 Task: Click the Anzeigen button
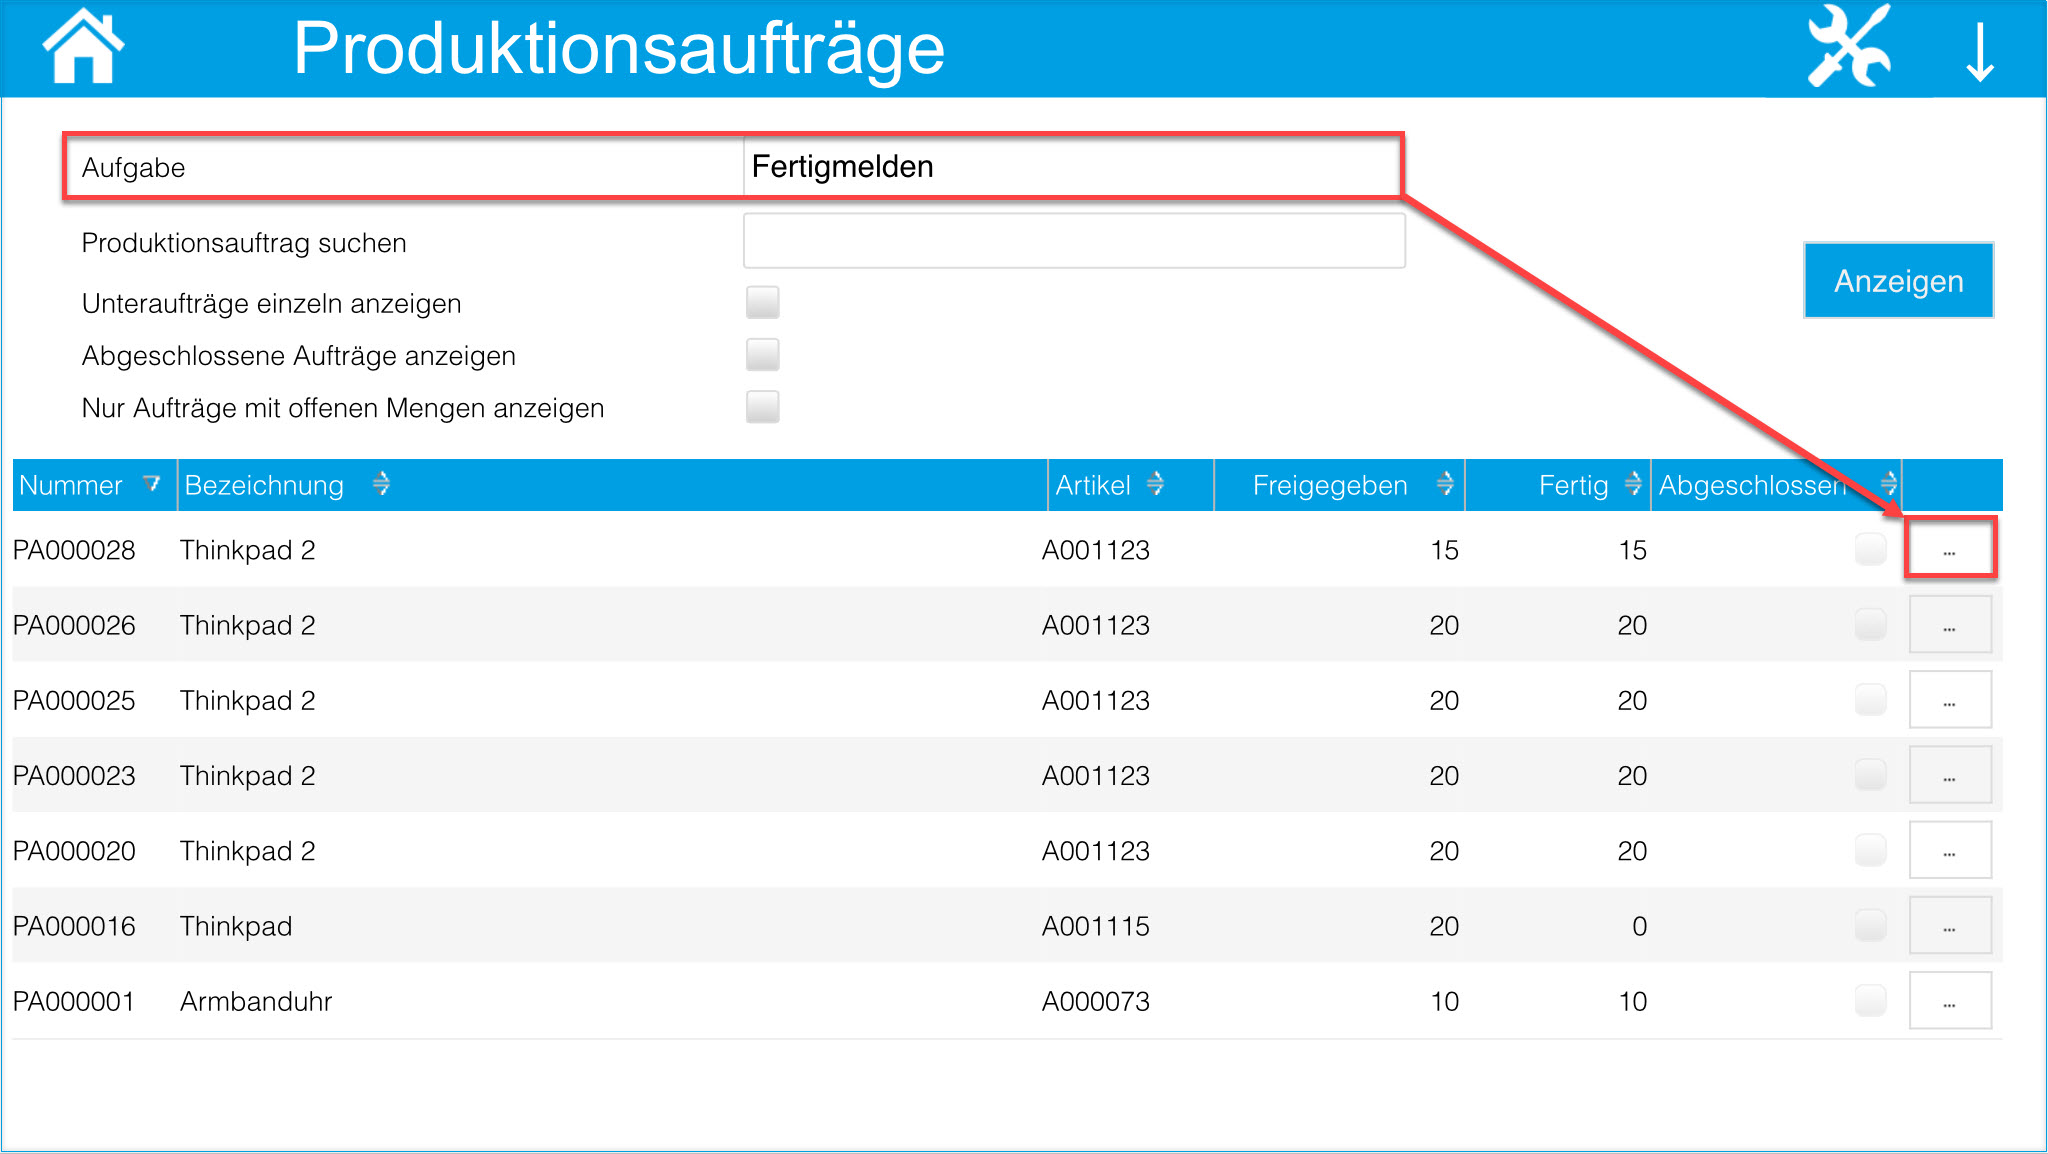click(x=1897, y=281)
